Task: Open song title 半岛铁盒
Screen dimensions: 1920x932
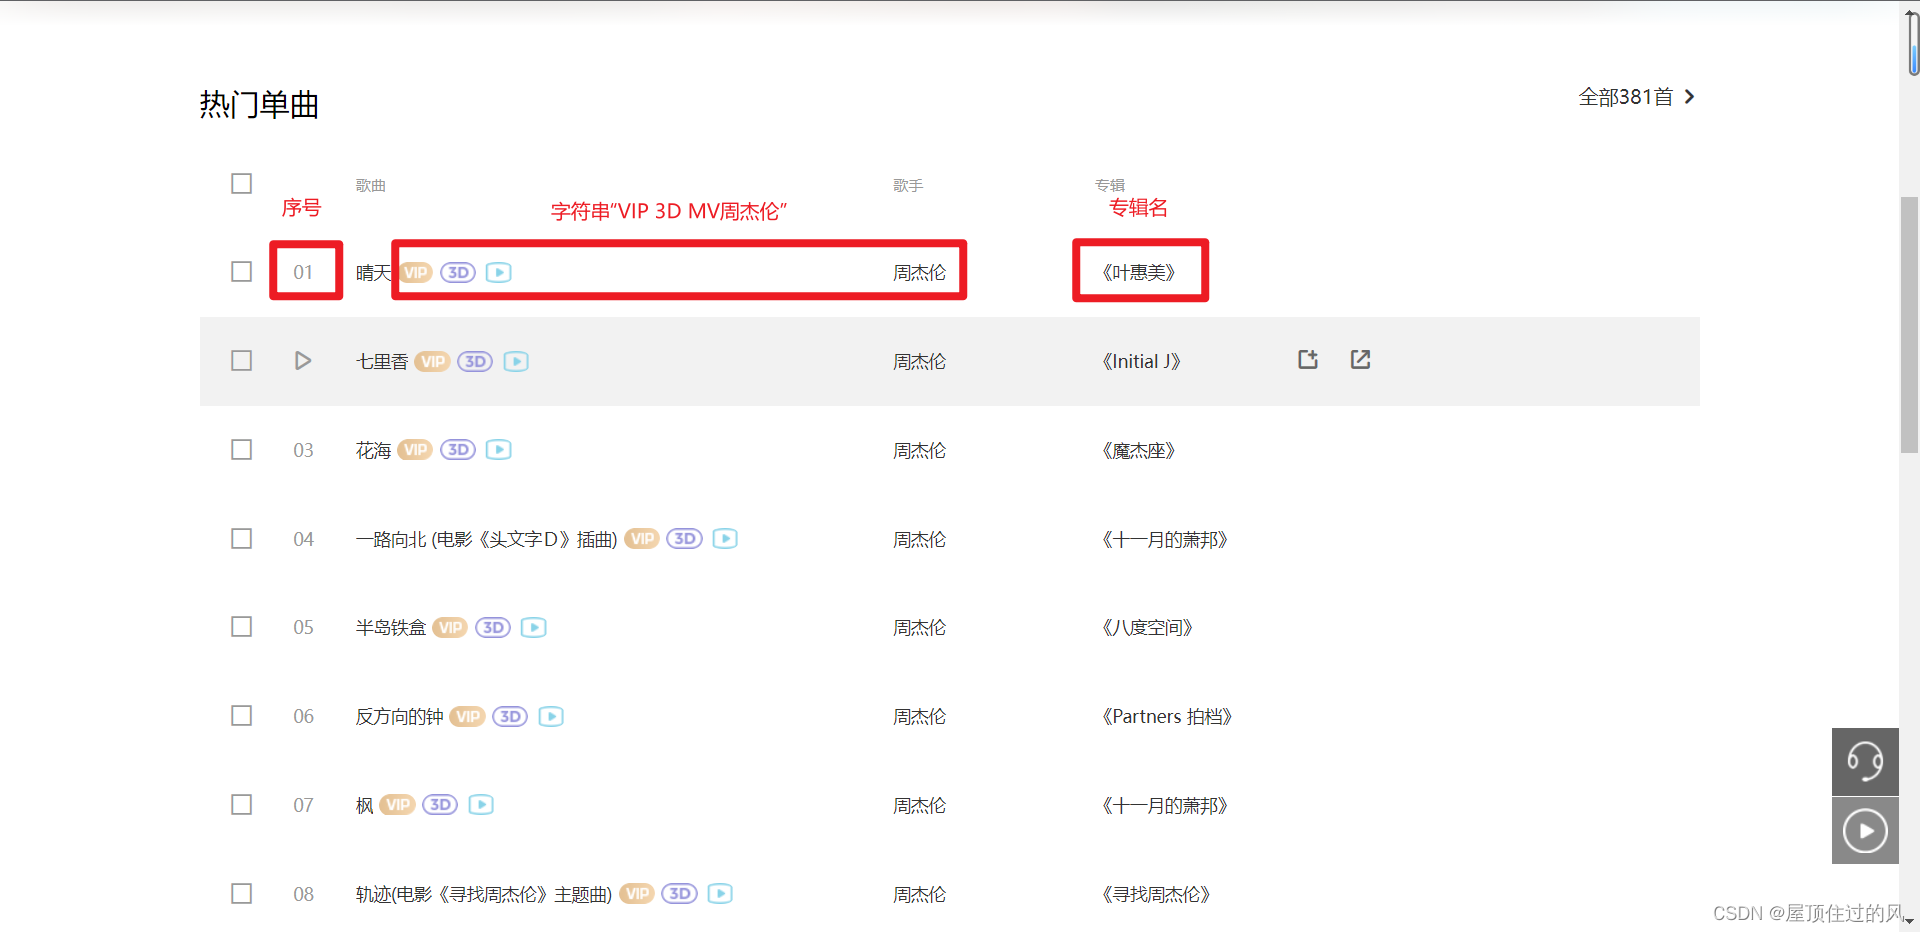Action: (x=391, y=628)
